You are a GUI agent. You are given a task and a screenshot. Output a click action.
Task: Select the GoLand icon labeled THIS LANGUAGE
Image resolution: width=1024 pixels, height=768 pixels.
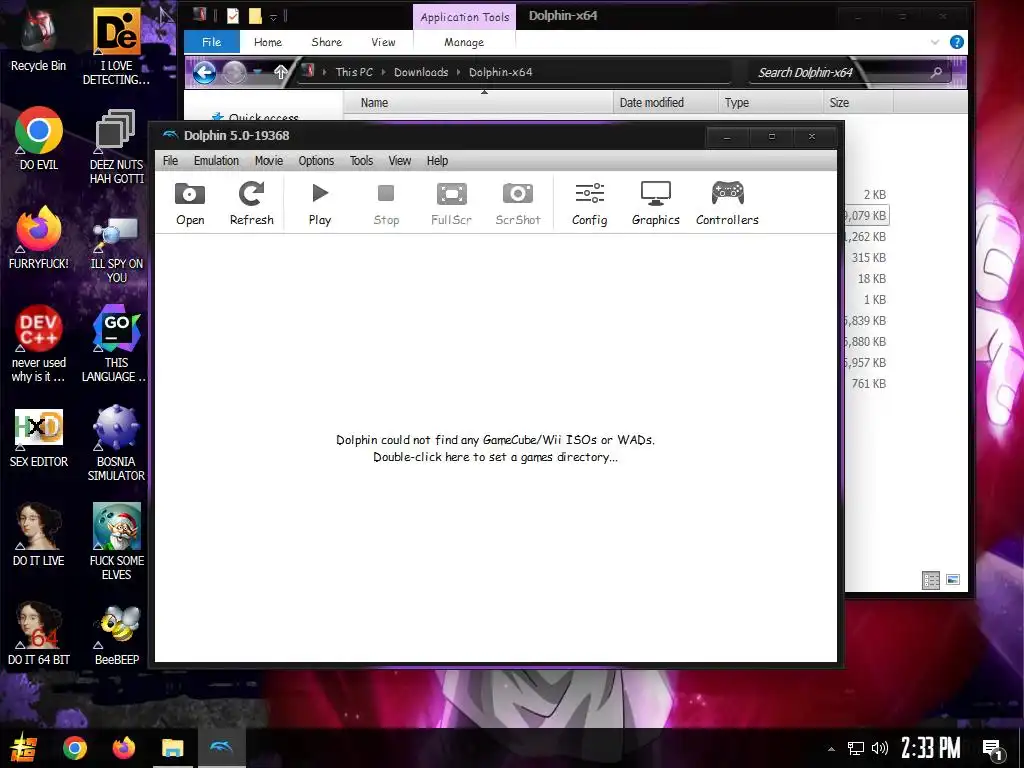pos(116,343)
